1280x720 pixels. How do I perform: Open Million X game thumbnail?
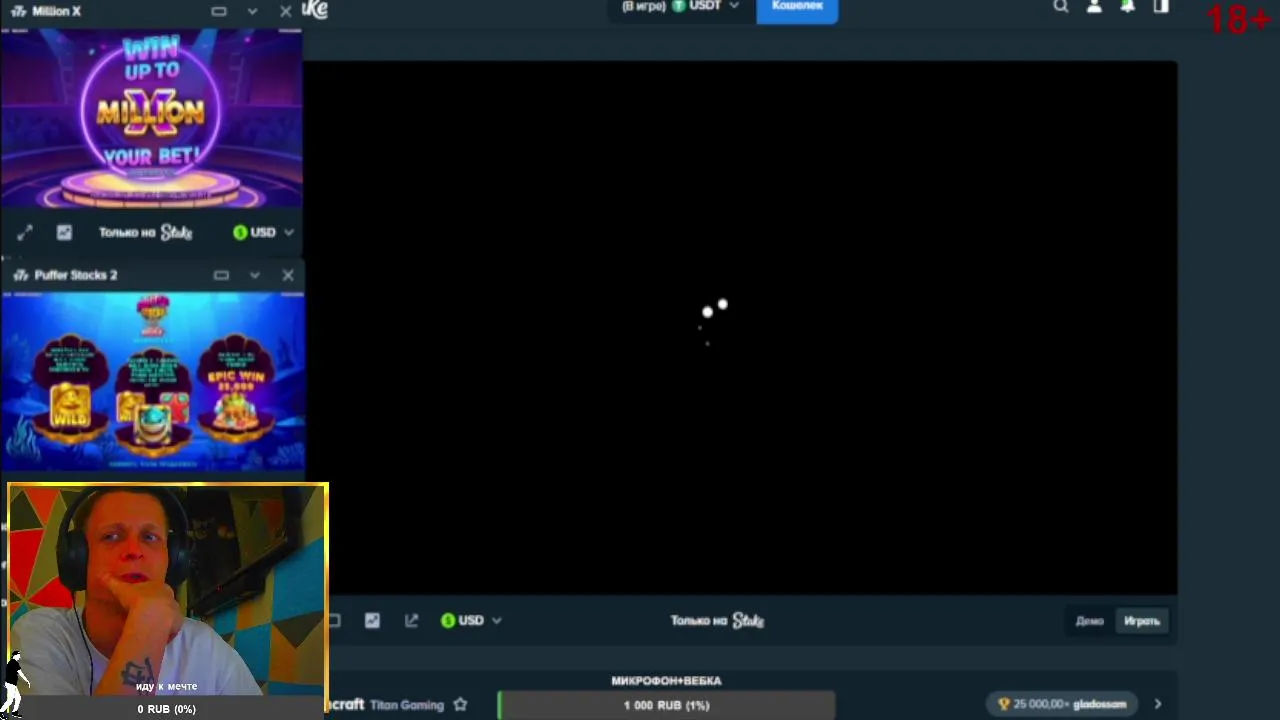click(x=152, y=118)
